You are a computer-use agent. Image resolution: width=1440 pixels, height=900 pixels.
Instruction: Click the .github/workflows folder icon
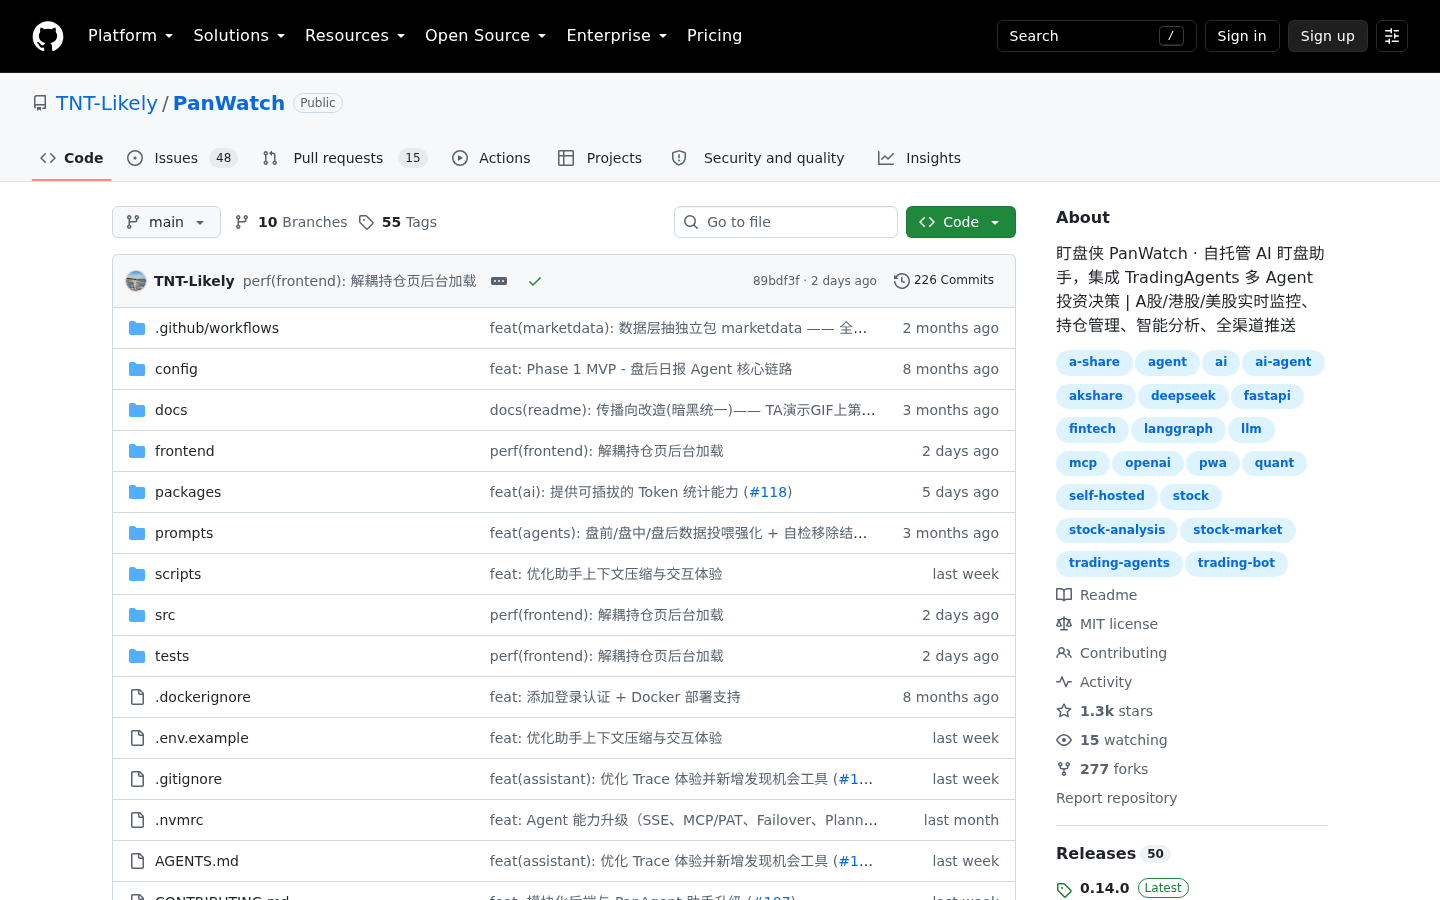[137, 328]
